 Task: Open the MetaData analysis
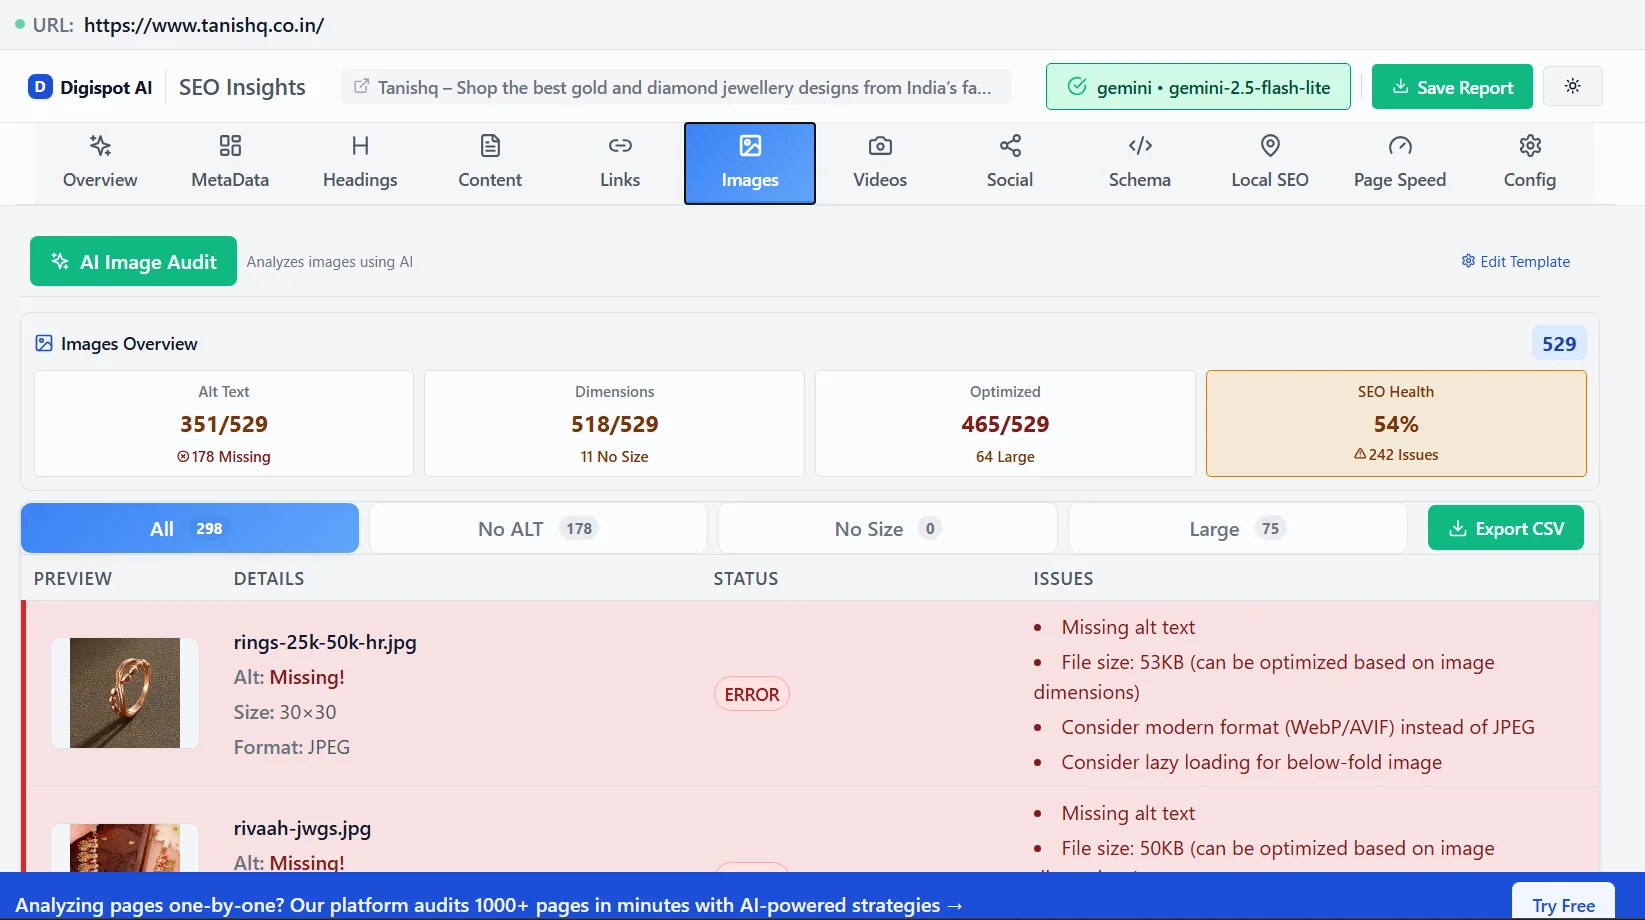pyautogui.click(x=229, y=162)
